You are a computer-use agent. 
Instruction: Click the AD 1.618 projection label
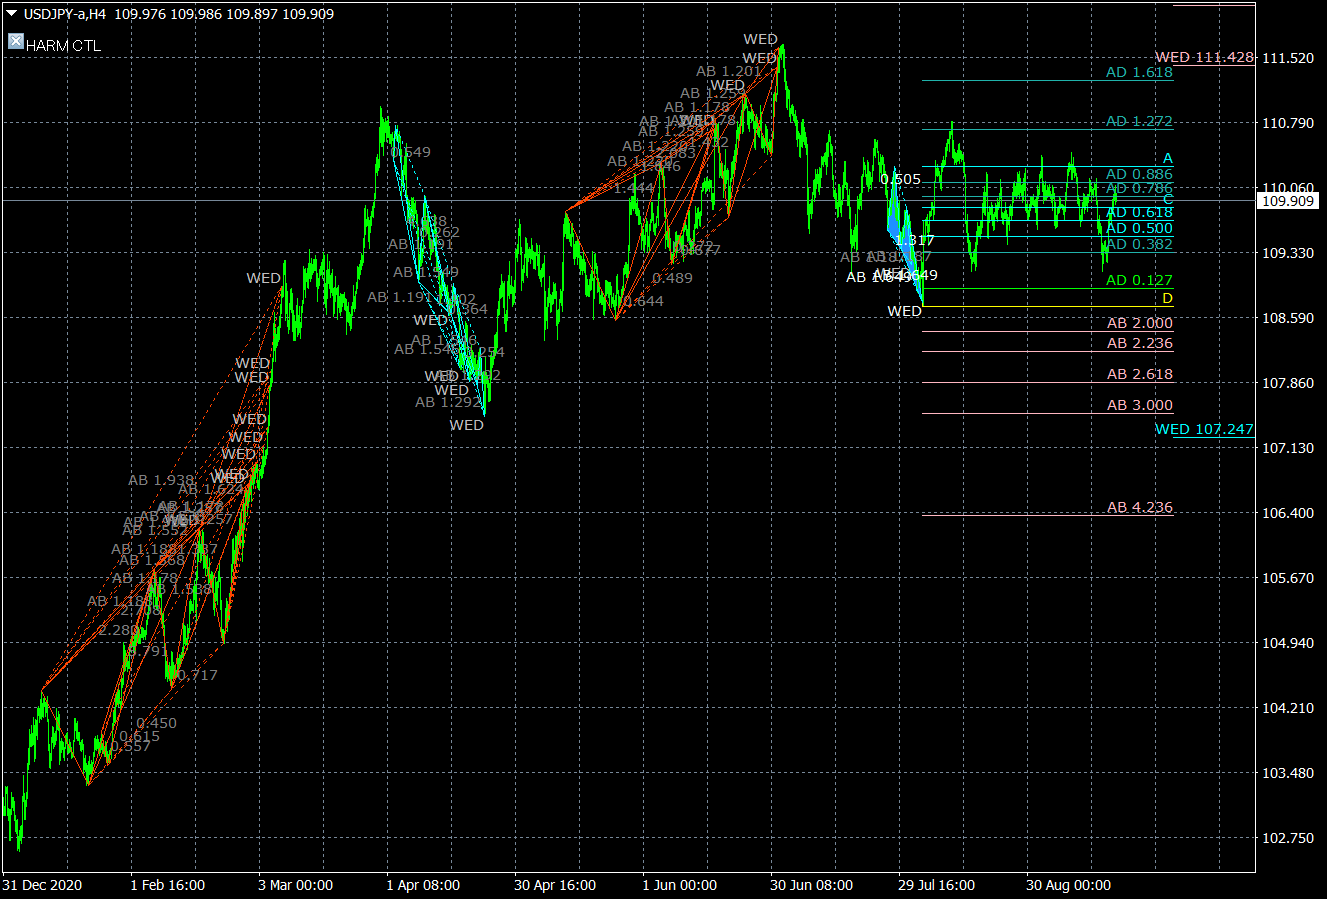pyautogui.click(x=1139, y=73)
